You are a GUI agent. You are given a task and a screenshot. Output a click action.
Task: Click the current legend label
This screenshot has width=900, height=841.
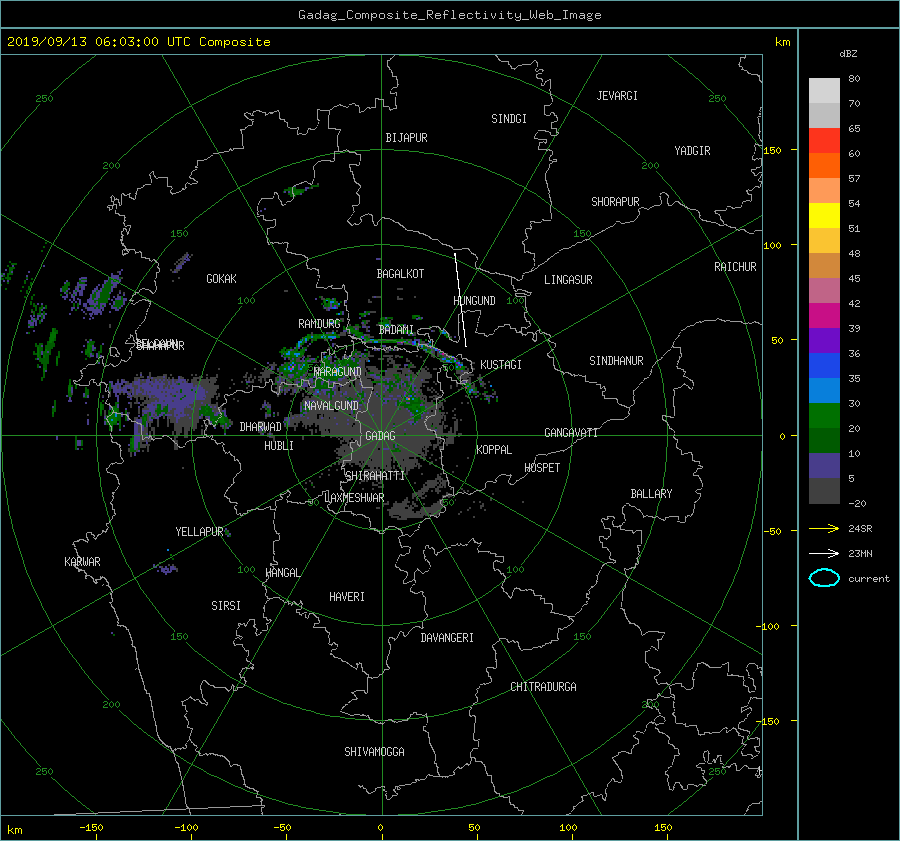tap(868, 579)
